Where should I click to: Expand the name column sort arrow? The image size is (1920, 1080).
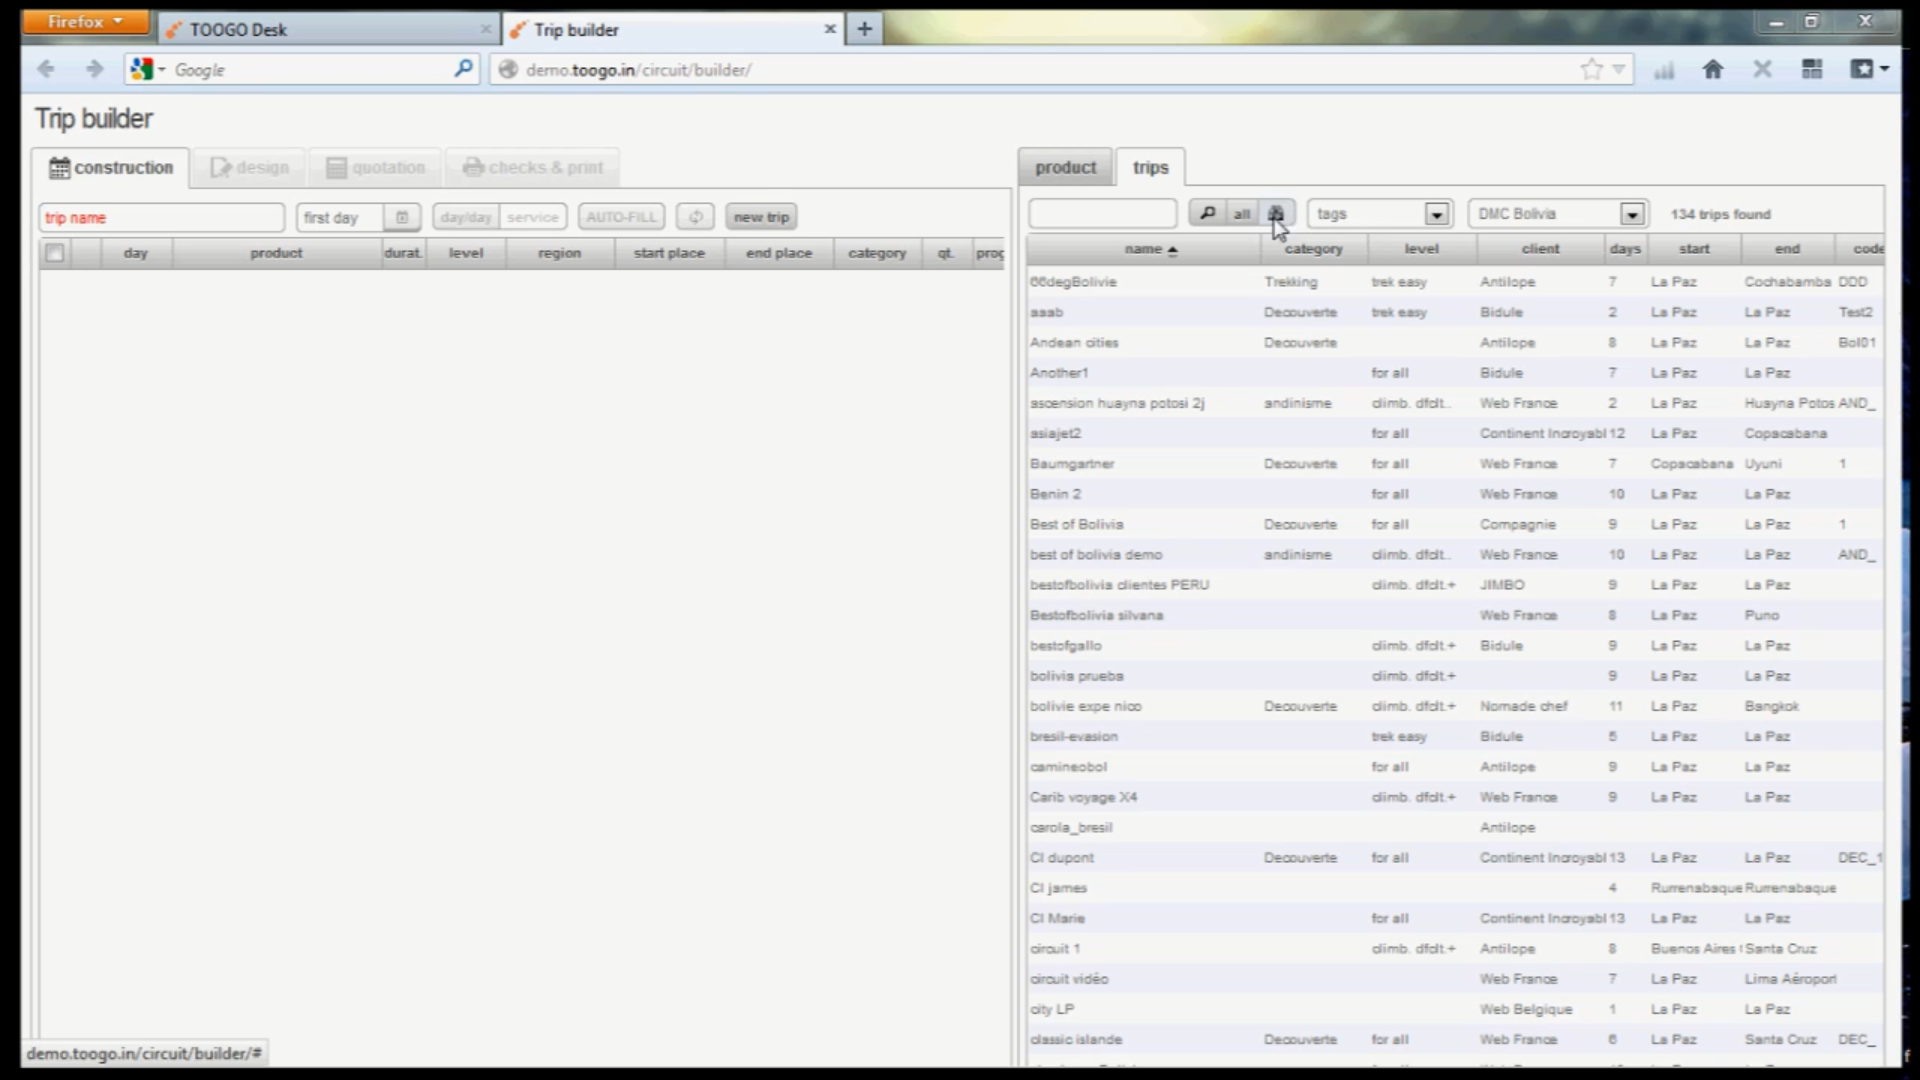pos(1174,250)
